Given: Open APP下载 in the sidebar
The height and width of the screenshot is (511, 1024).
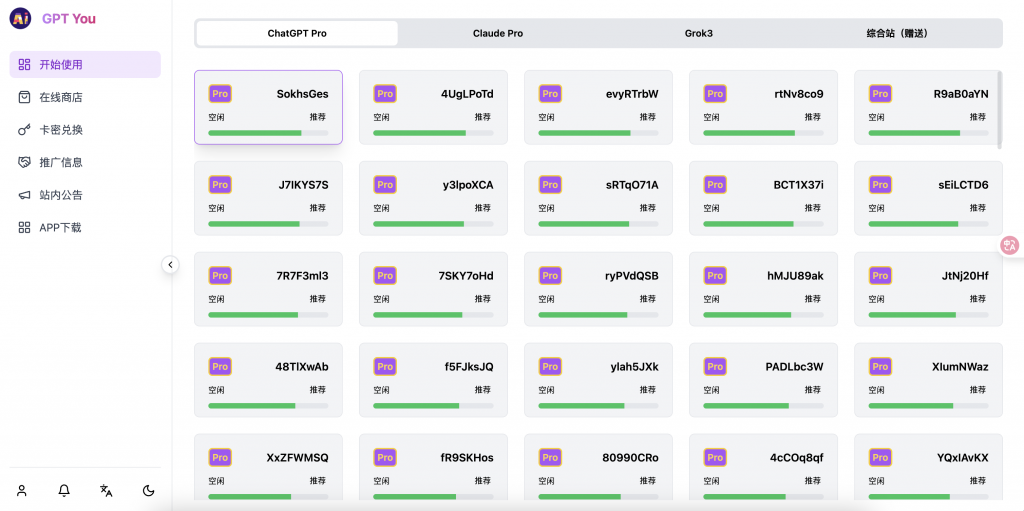Looking at the screenshot, I should 85,227.
